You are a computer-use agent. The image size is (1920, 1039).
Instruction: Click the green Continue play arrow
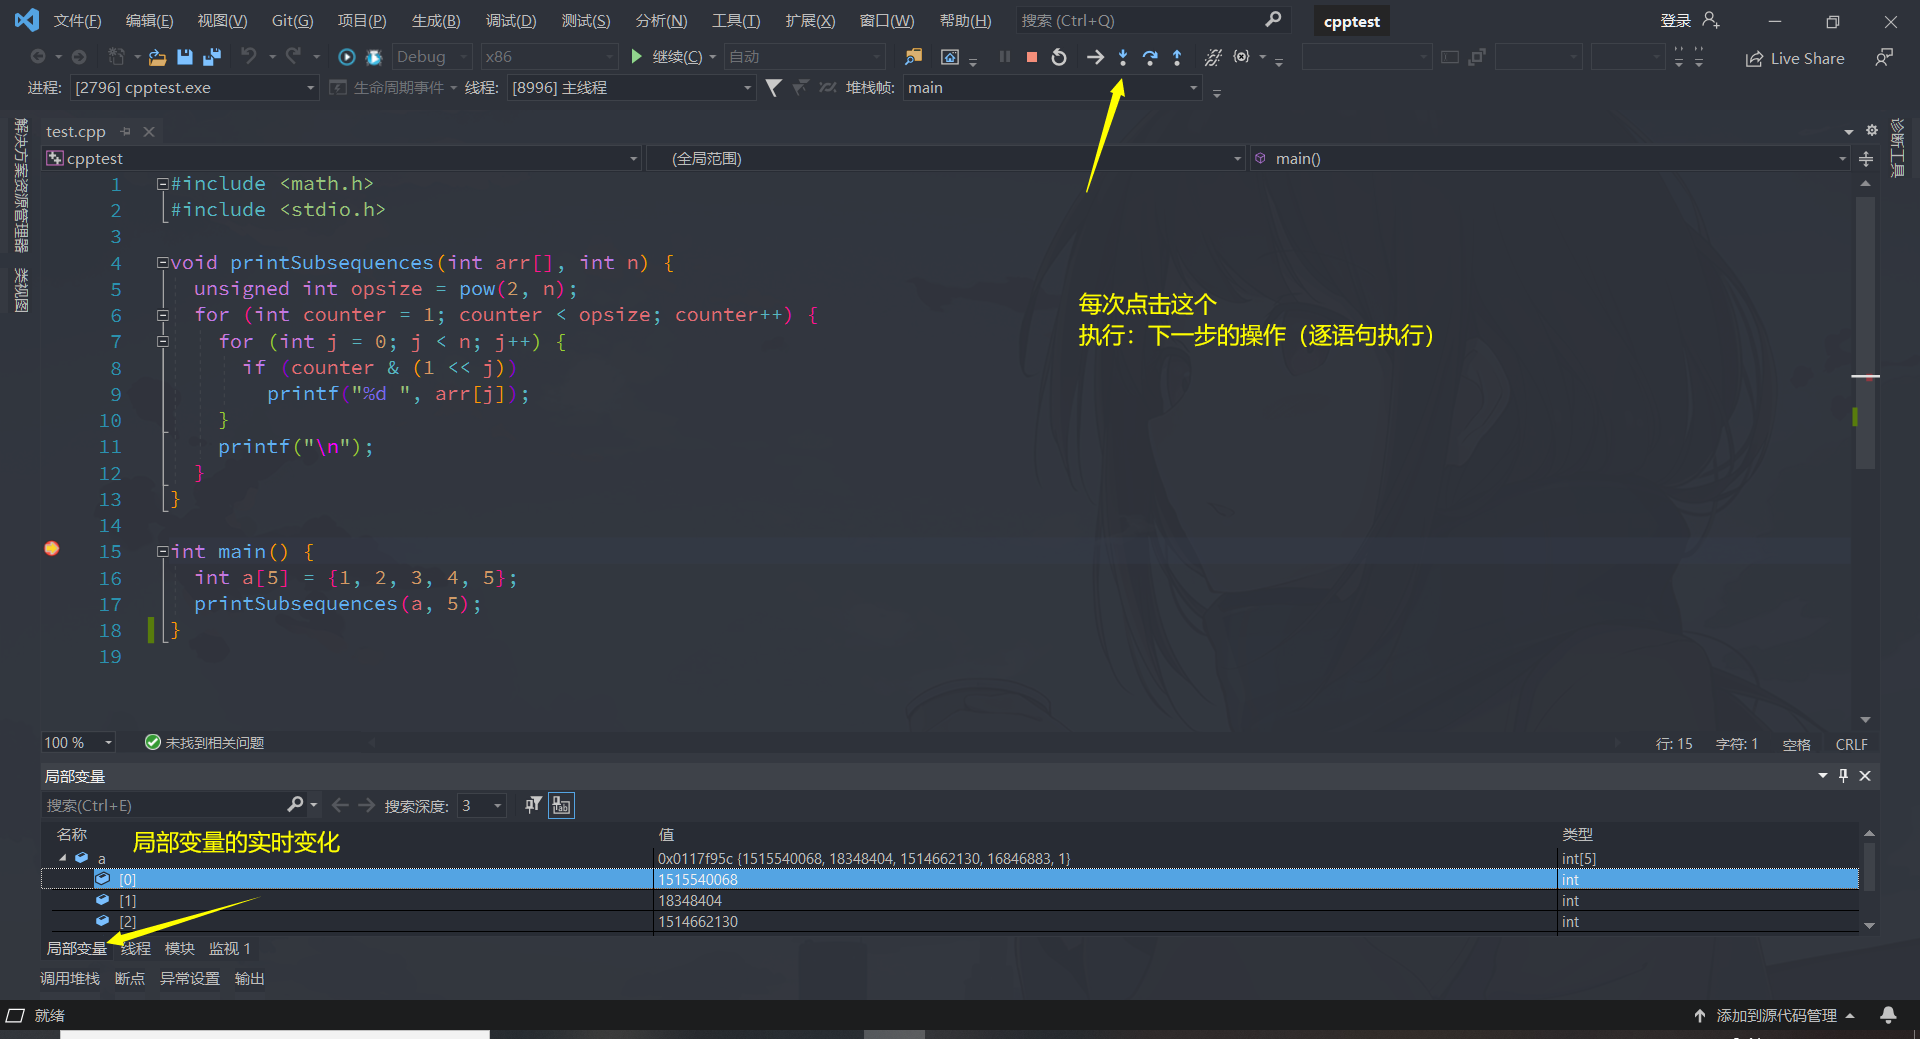(636, 57)
